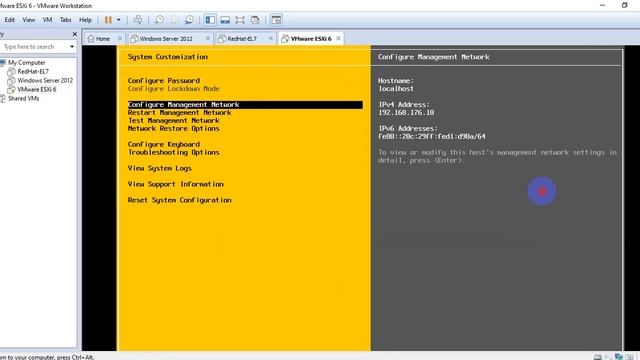Image resolution: width=640 pixels, height=360 pixels.
Task: Take a snapshot of this virtual machine
Action: (159, 20)
